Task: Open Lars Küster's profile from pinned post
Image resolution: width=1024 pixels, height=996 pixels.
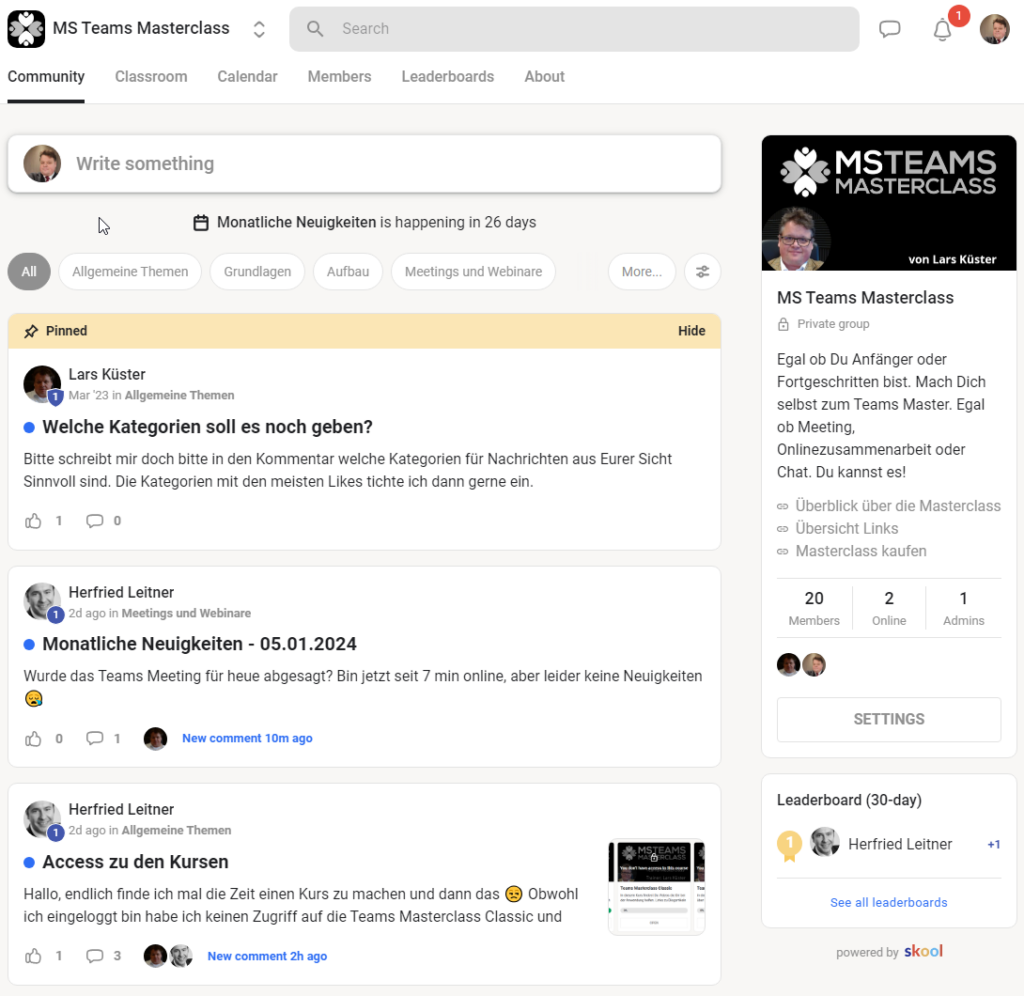Action: click(x=107, y=374)
